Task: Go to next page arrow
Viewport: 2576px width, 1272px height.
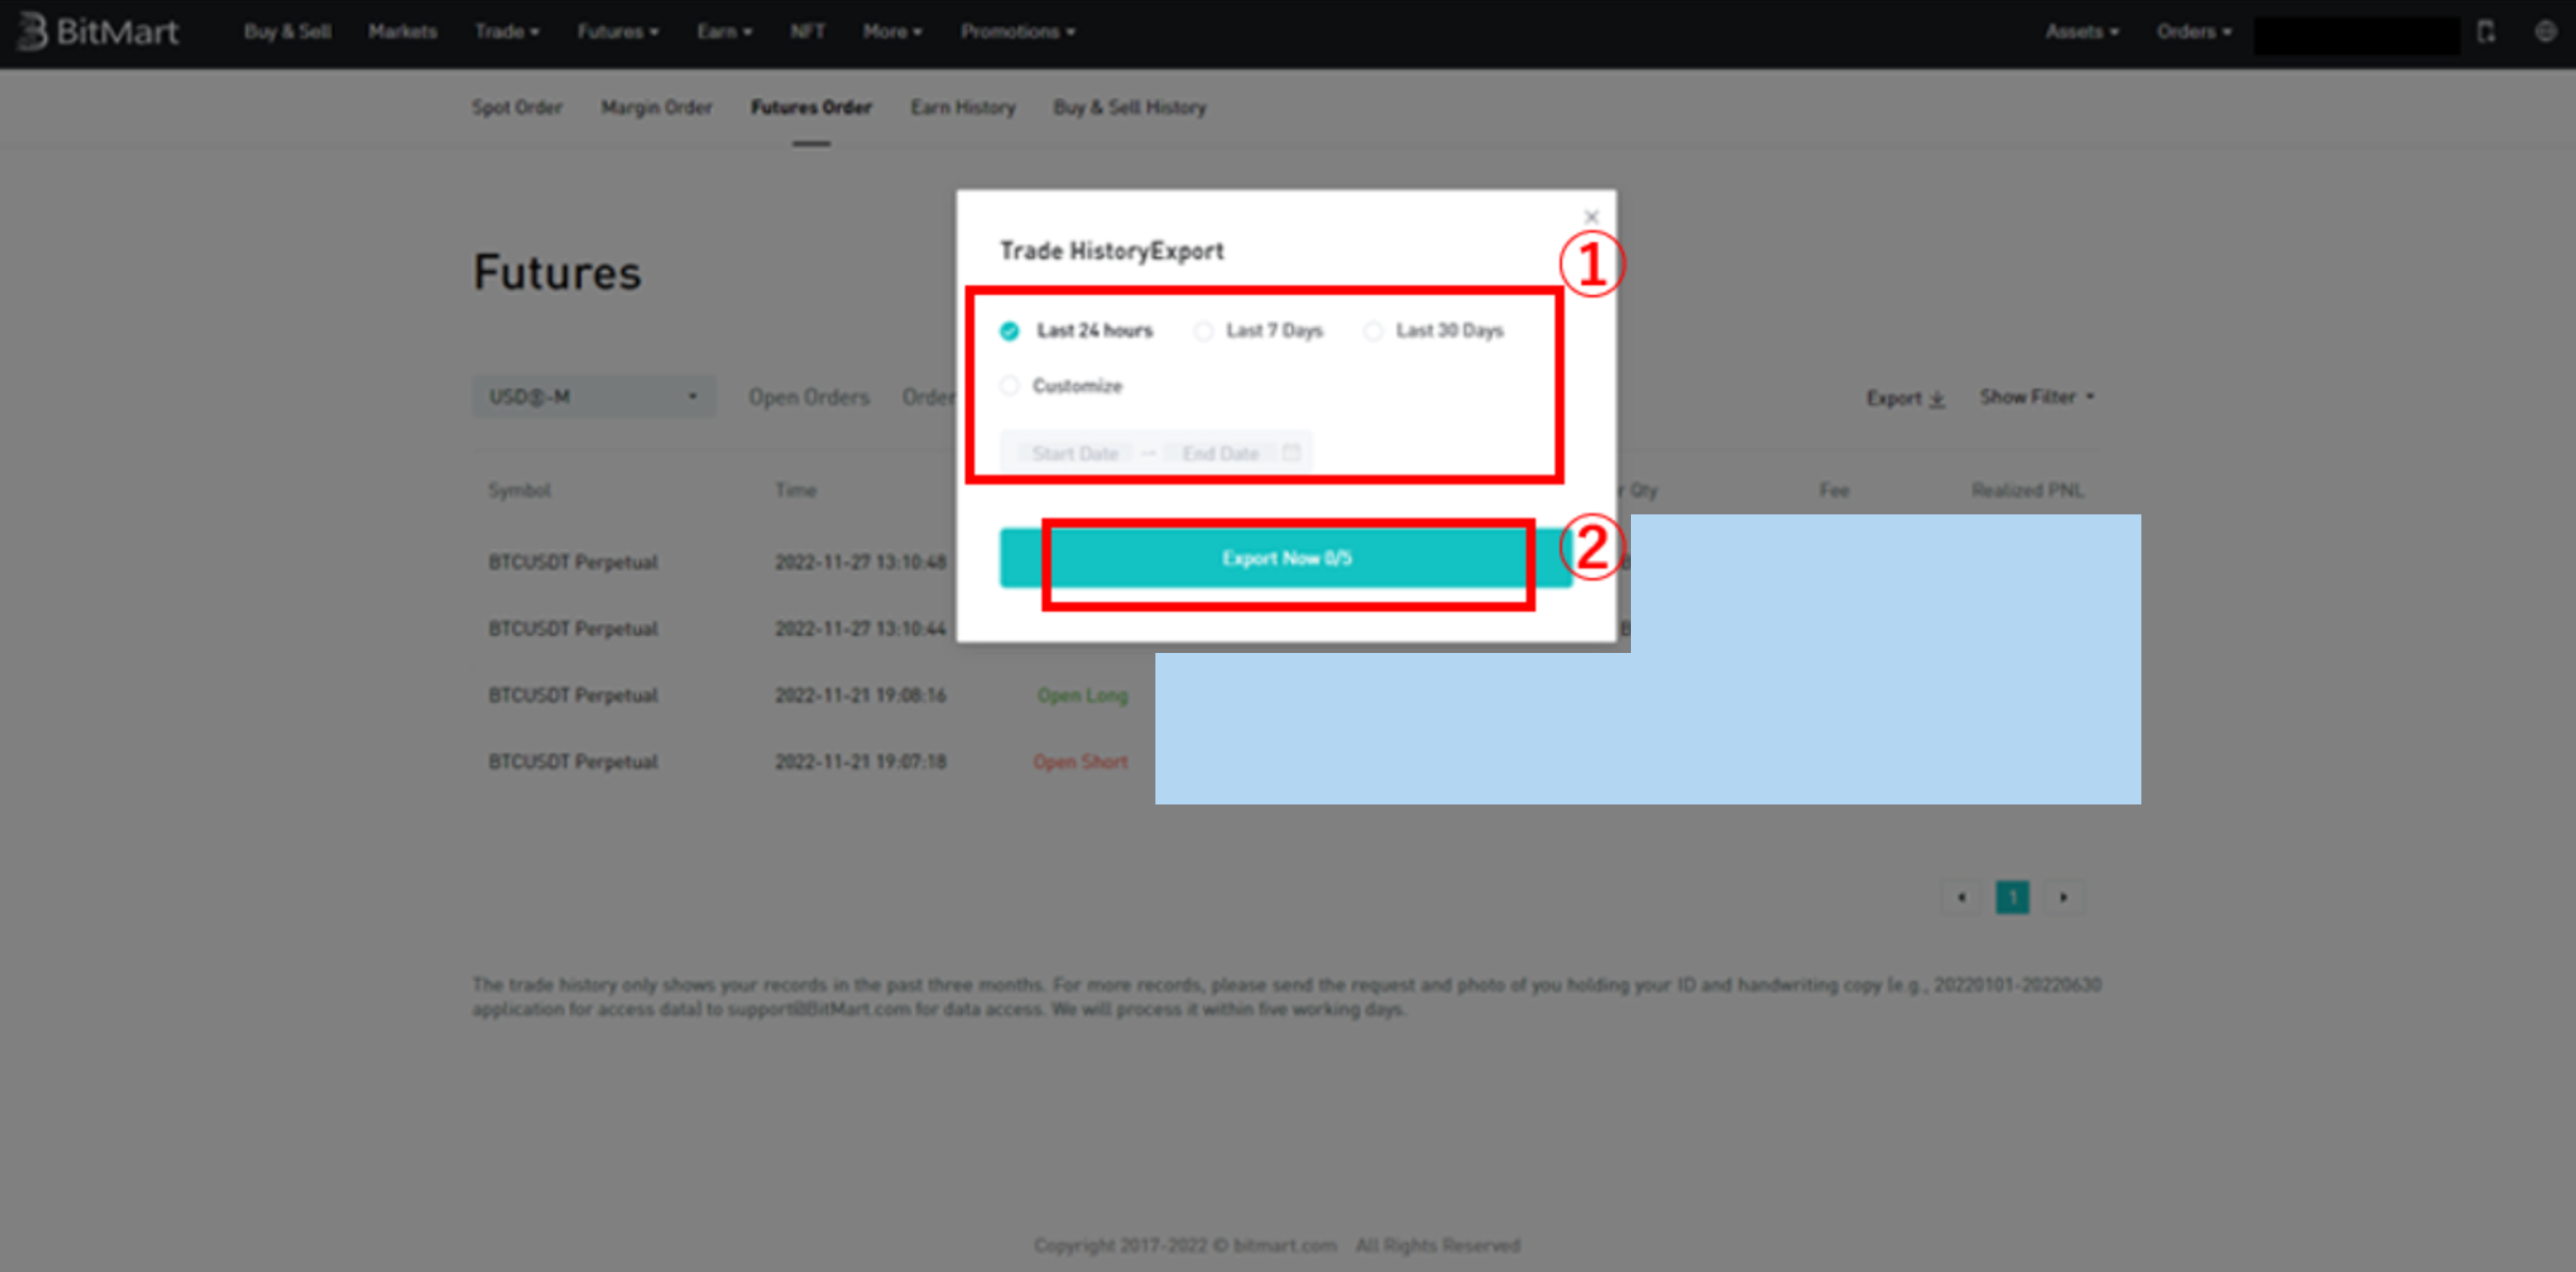Action: tap(2063, 897)
